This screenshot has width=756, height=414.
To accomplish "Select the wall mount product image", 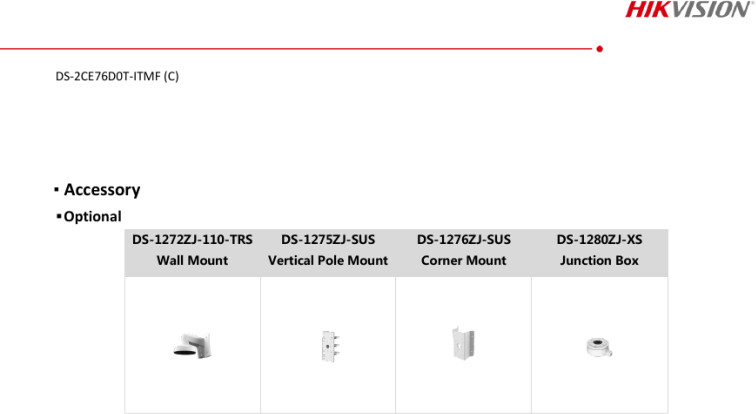I will [192, 345].
